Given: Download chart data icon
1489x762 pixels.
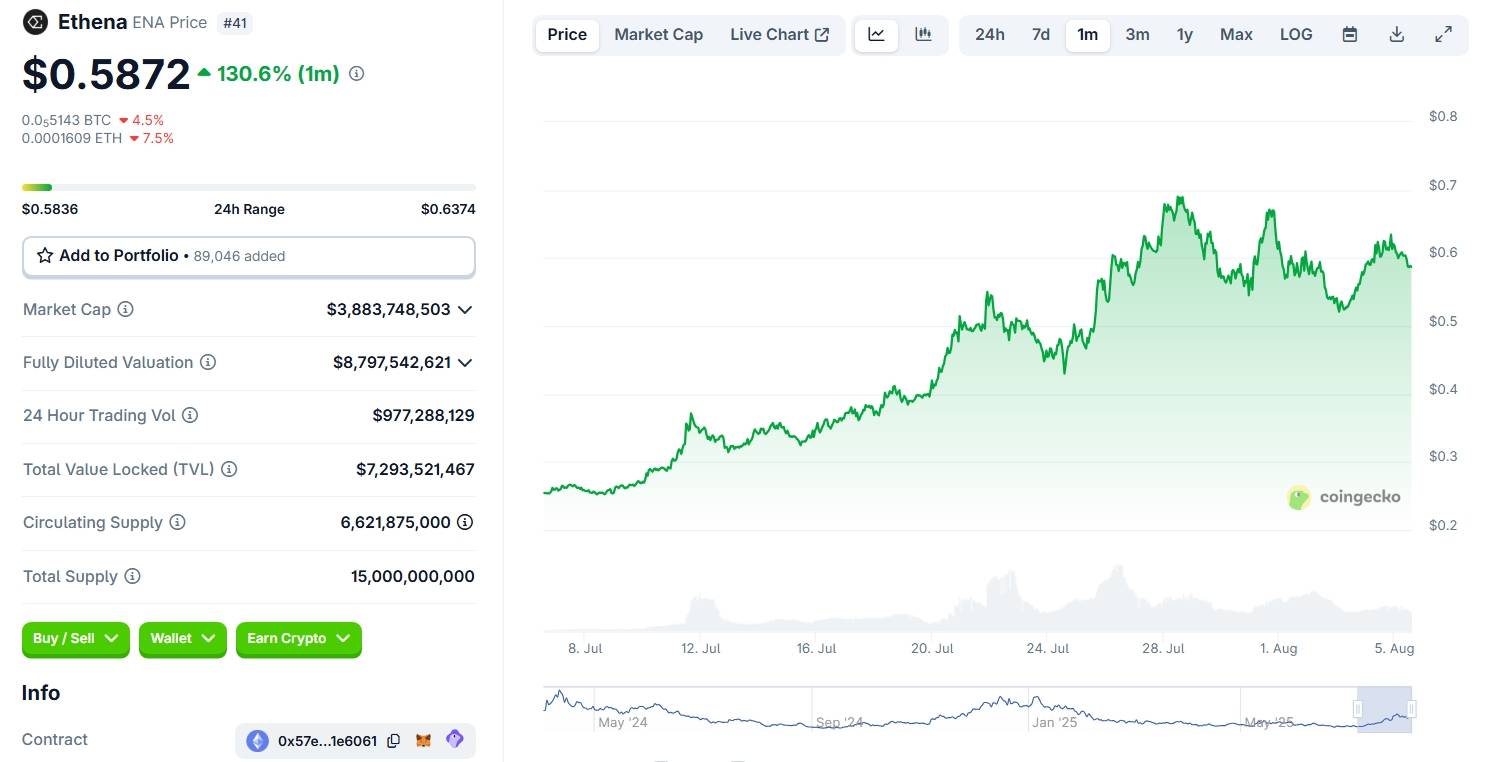Looking at the screenshot, I should click(1397, 35).
